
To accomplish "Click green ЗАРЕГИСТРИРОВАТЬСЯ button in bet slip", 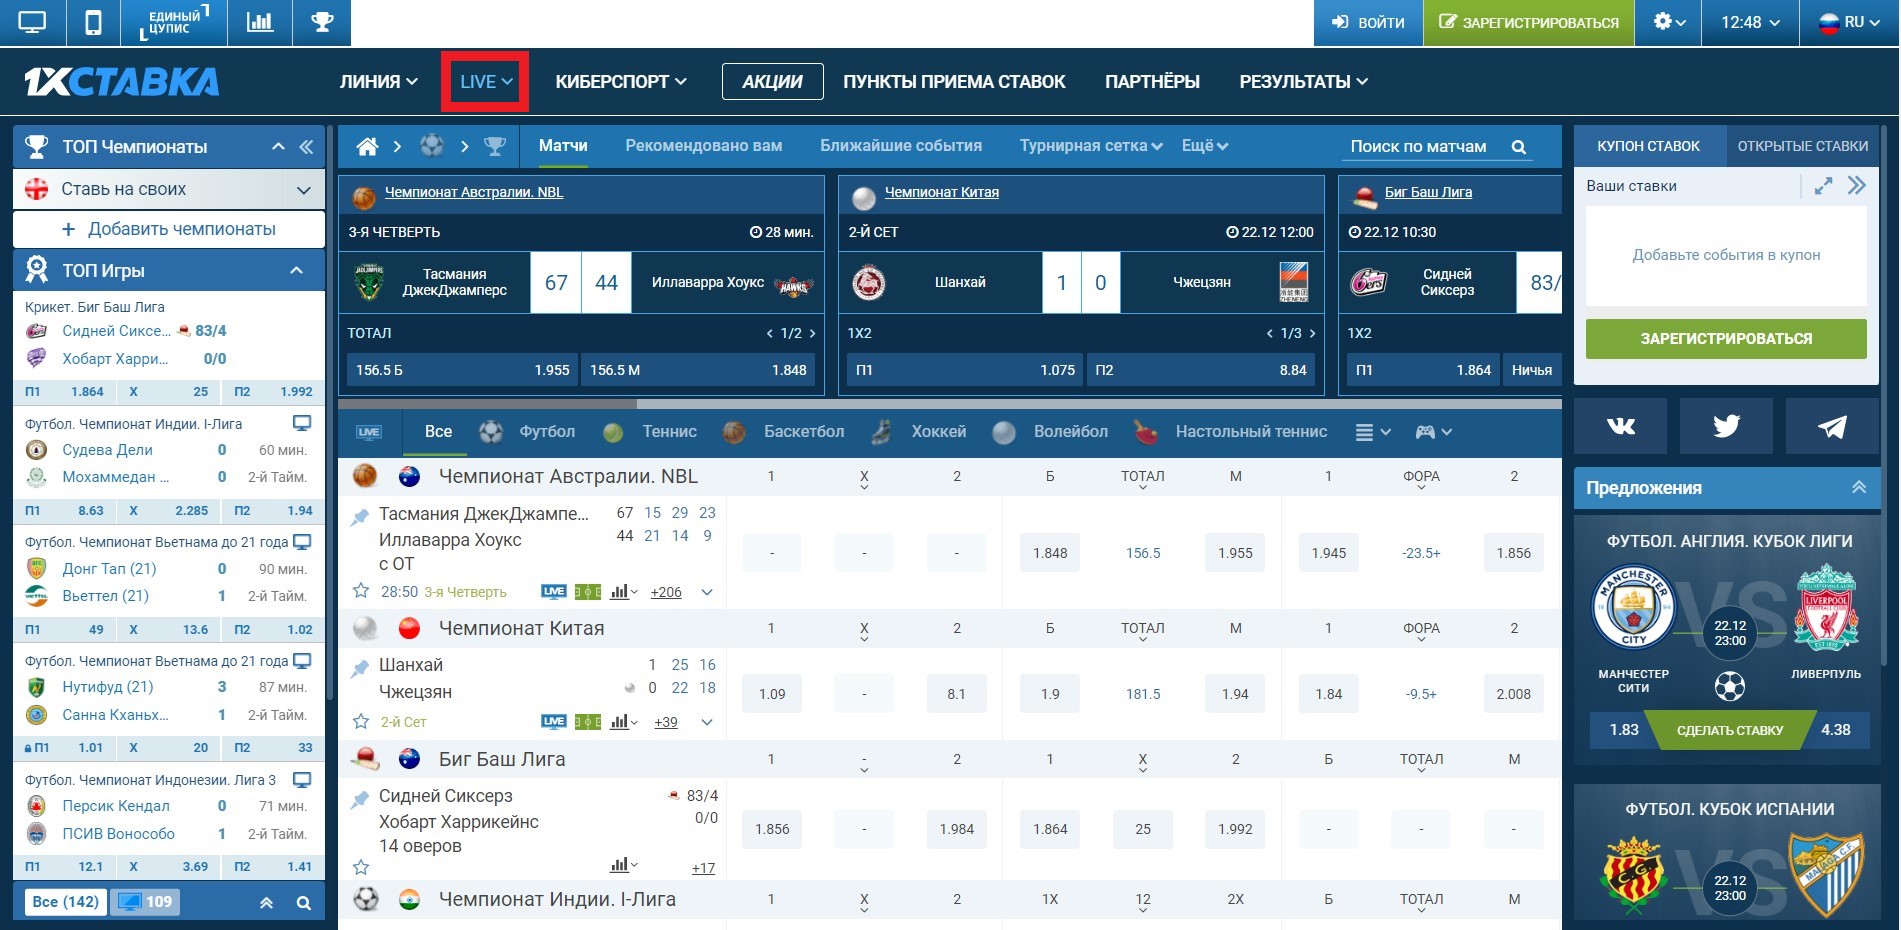I will (x=1726, y=339).
